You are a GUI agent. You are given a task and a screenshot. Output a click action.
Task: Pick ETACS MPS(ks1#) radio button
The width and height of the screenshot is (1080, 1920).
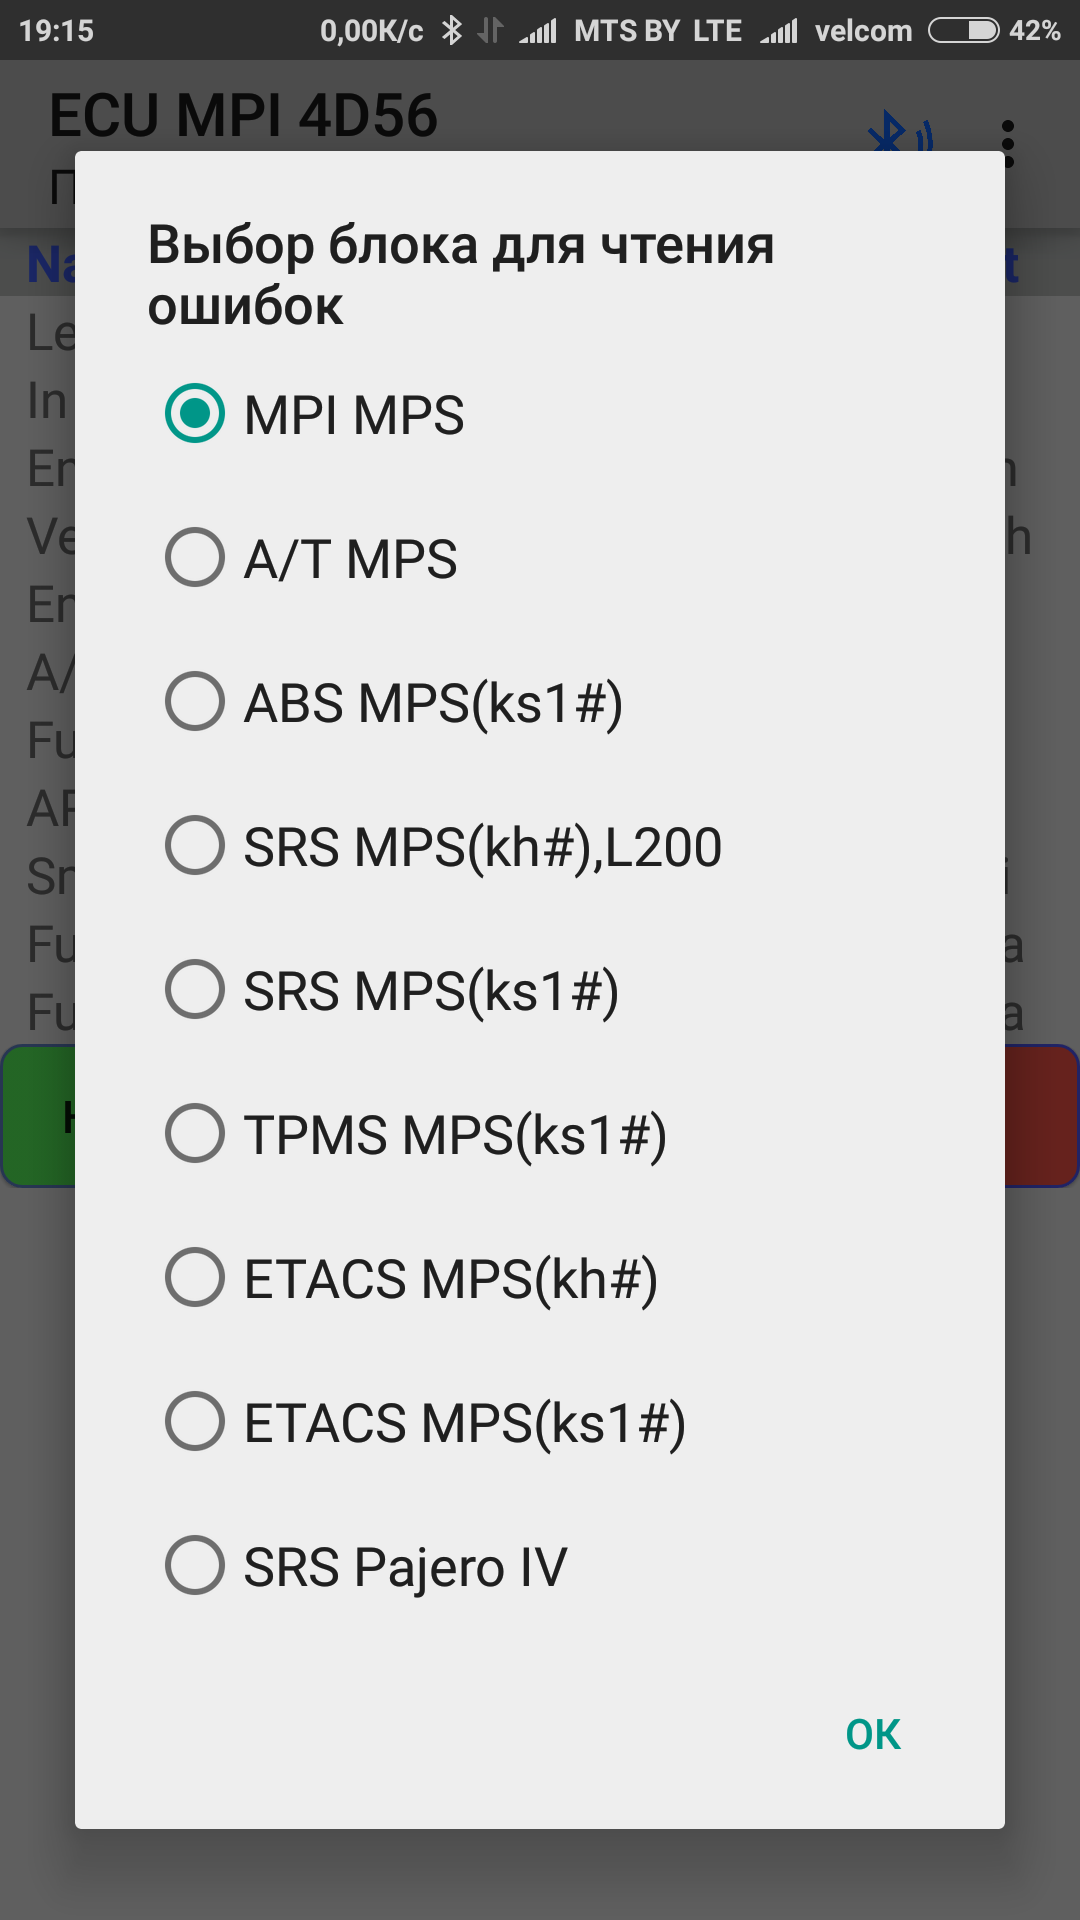(195, 1422)
